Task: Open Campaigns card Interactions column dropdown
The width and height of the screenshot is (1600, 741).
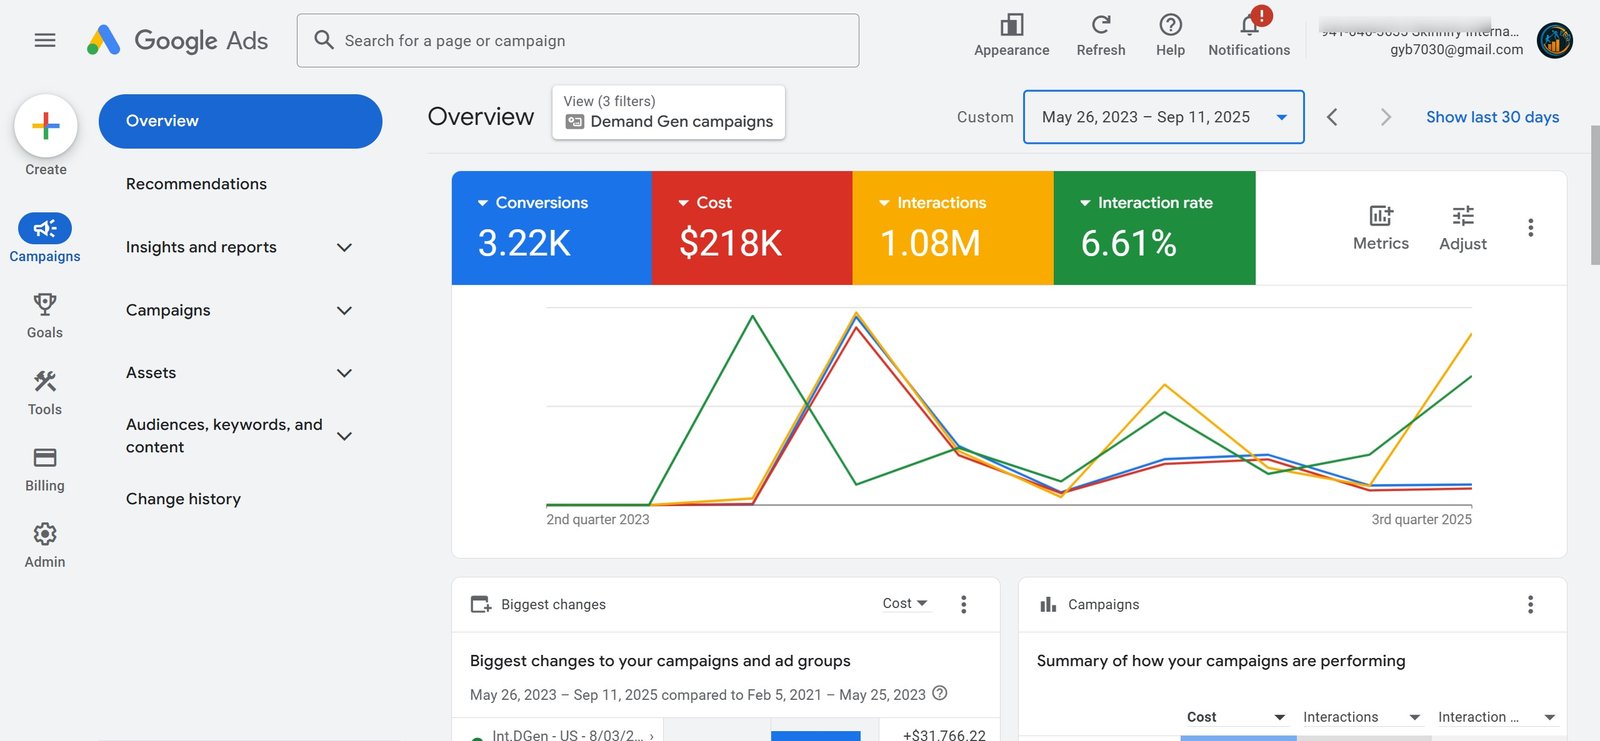Action: coord(1361,717)
